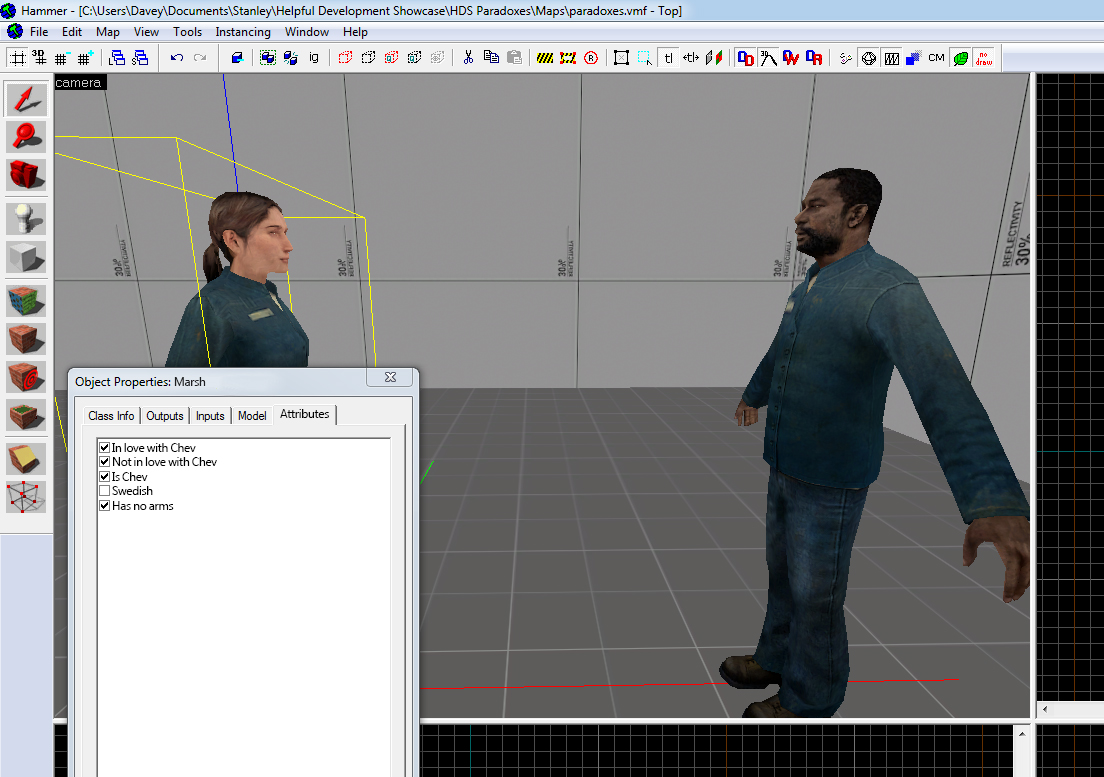Toggle the 3D grid display
1104x777 pixels.
[x=39, y=58]
